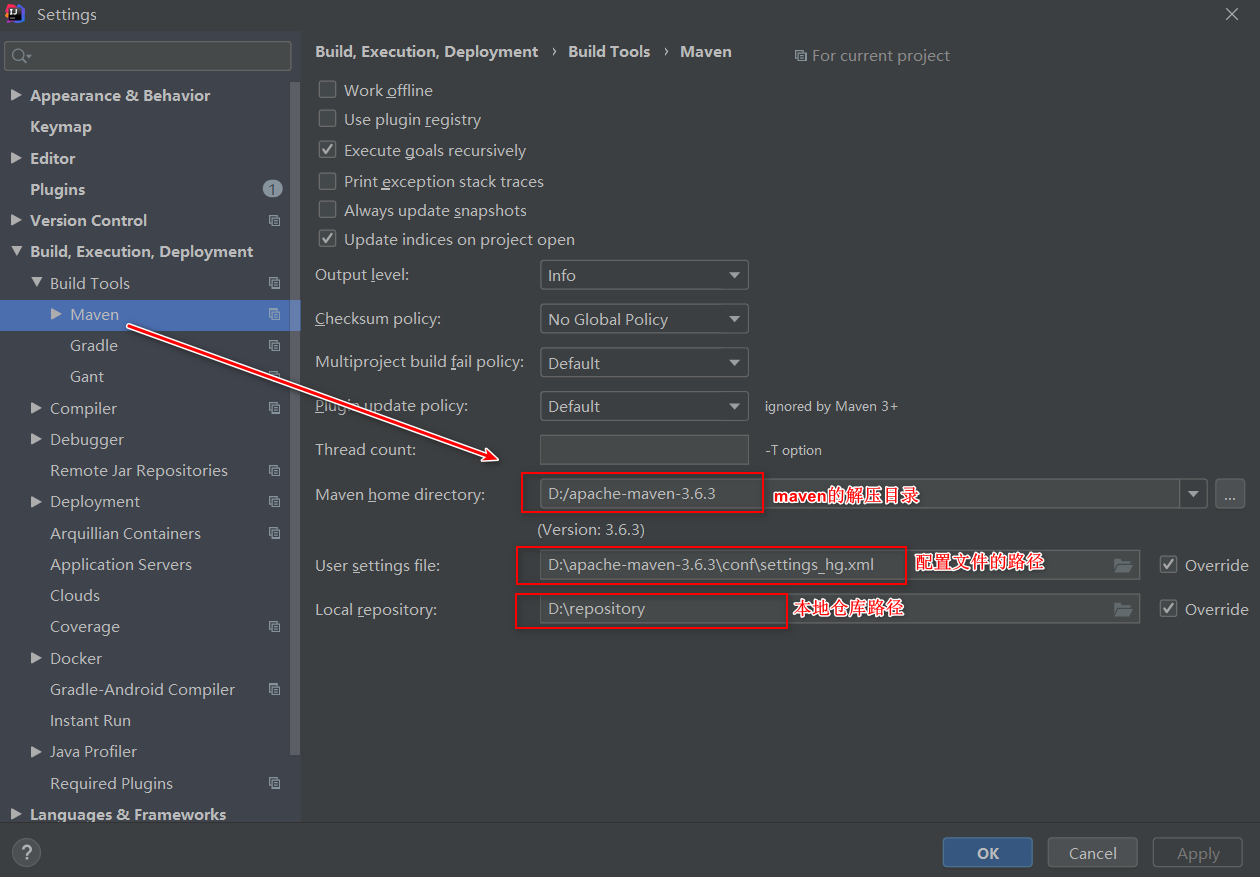The image size is (1260, 877).
Task: Click project-scope icon beside Arquillian Containers
Action: point(274,533)
